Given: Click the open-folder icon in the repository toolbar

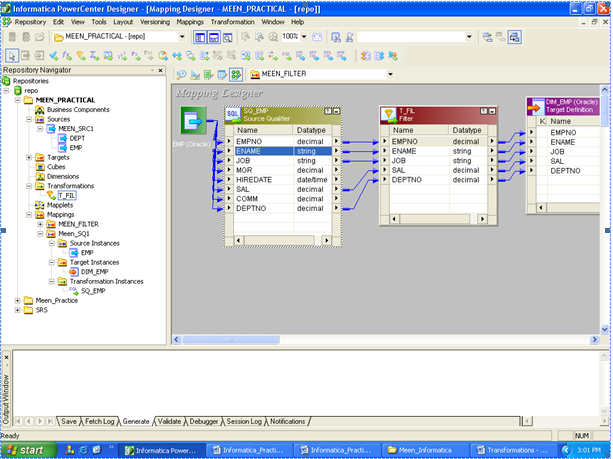Looking at the screenshot, I should 40,37.
